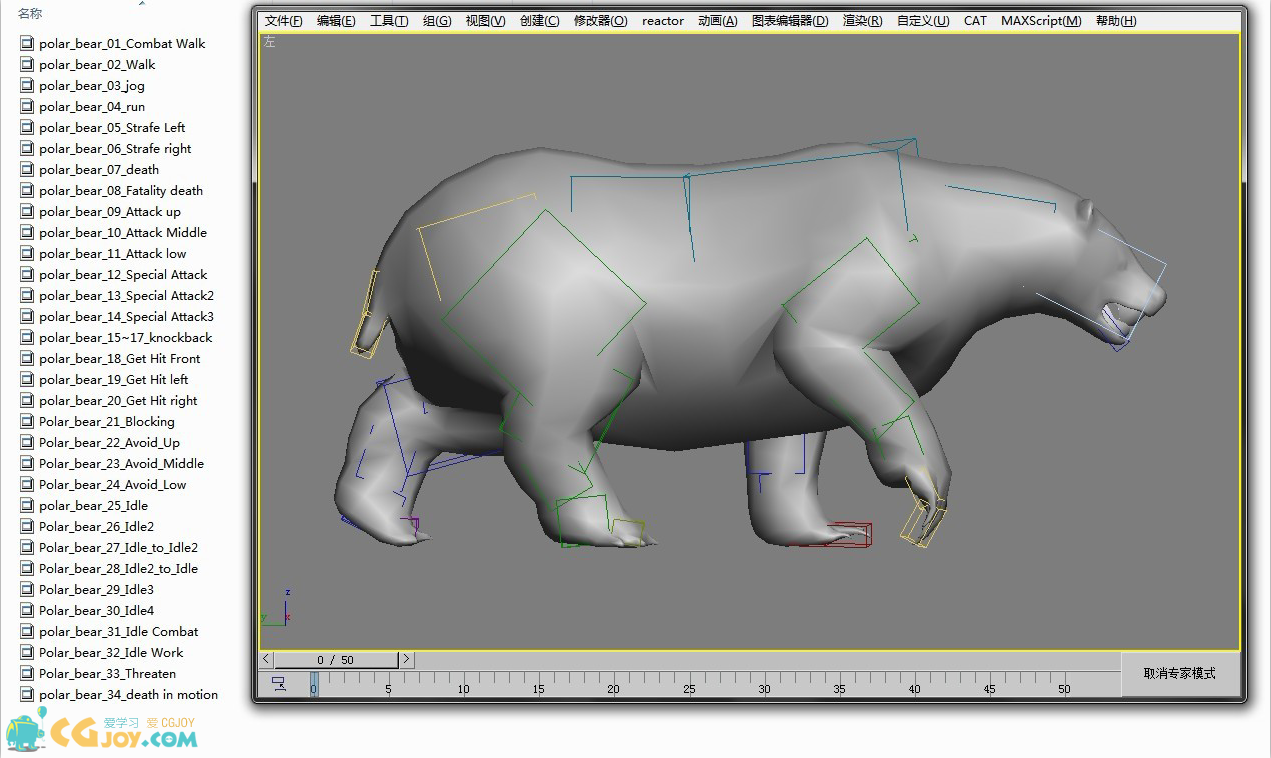
Task: Click frame 25 on the timeline track
Action: click(689, 681)
